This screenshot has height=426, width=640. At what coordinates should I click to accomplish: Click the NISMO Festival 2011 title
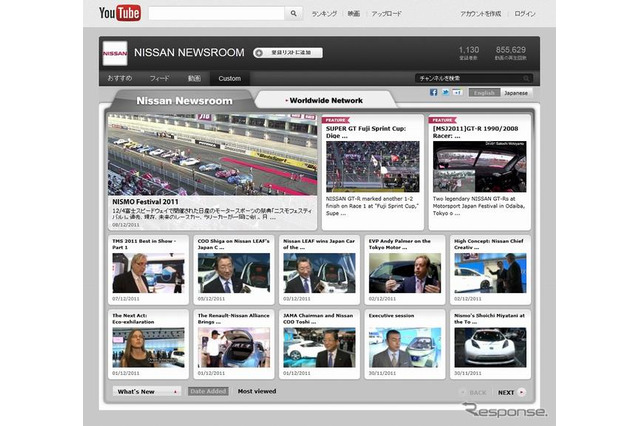pyautogui.click(x=145, y=202)
